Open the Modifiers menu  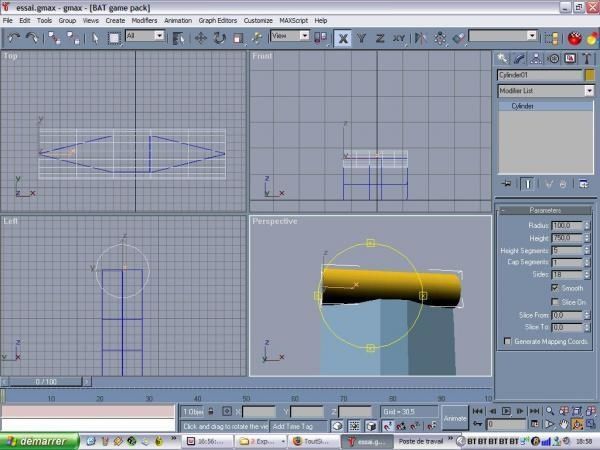point(144,21)
